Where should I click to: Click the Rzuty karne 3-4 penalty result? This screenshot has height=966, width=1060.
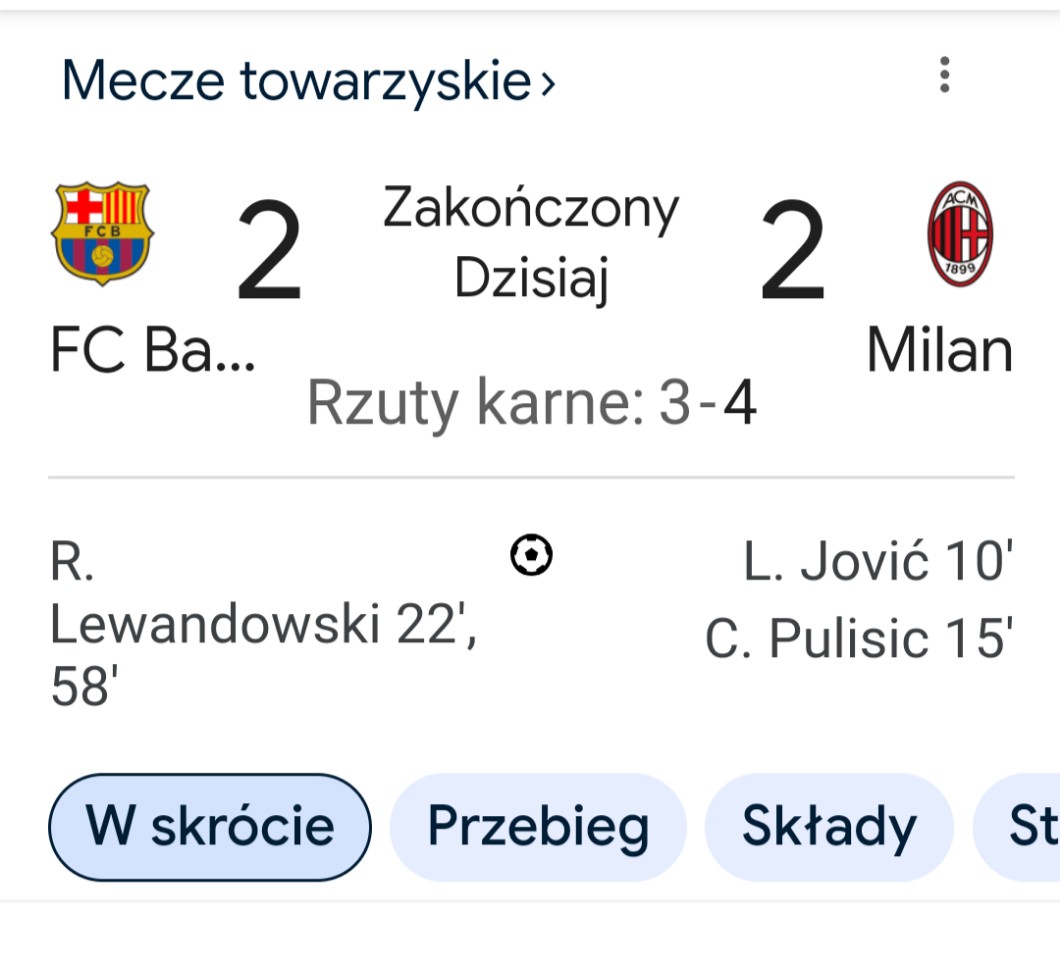pos(531,403)
